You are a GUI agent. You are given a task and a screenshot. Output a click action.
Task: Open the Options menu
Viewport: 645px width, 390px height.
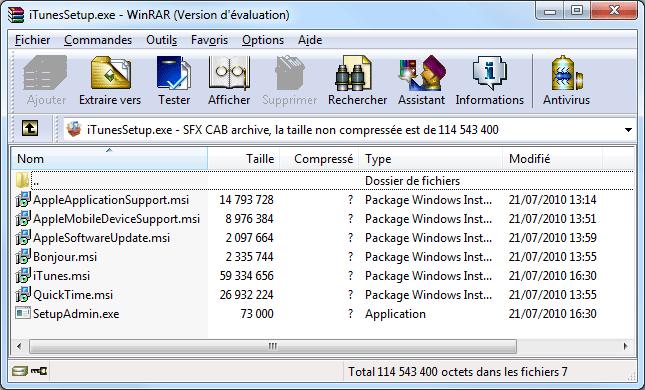coord(263,40)
